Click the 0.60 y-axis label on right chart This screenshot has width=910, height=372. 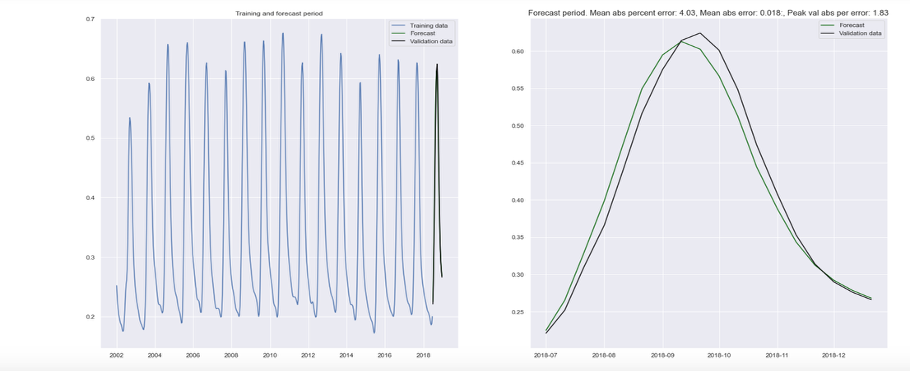click(518, 52)
